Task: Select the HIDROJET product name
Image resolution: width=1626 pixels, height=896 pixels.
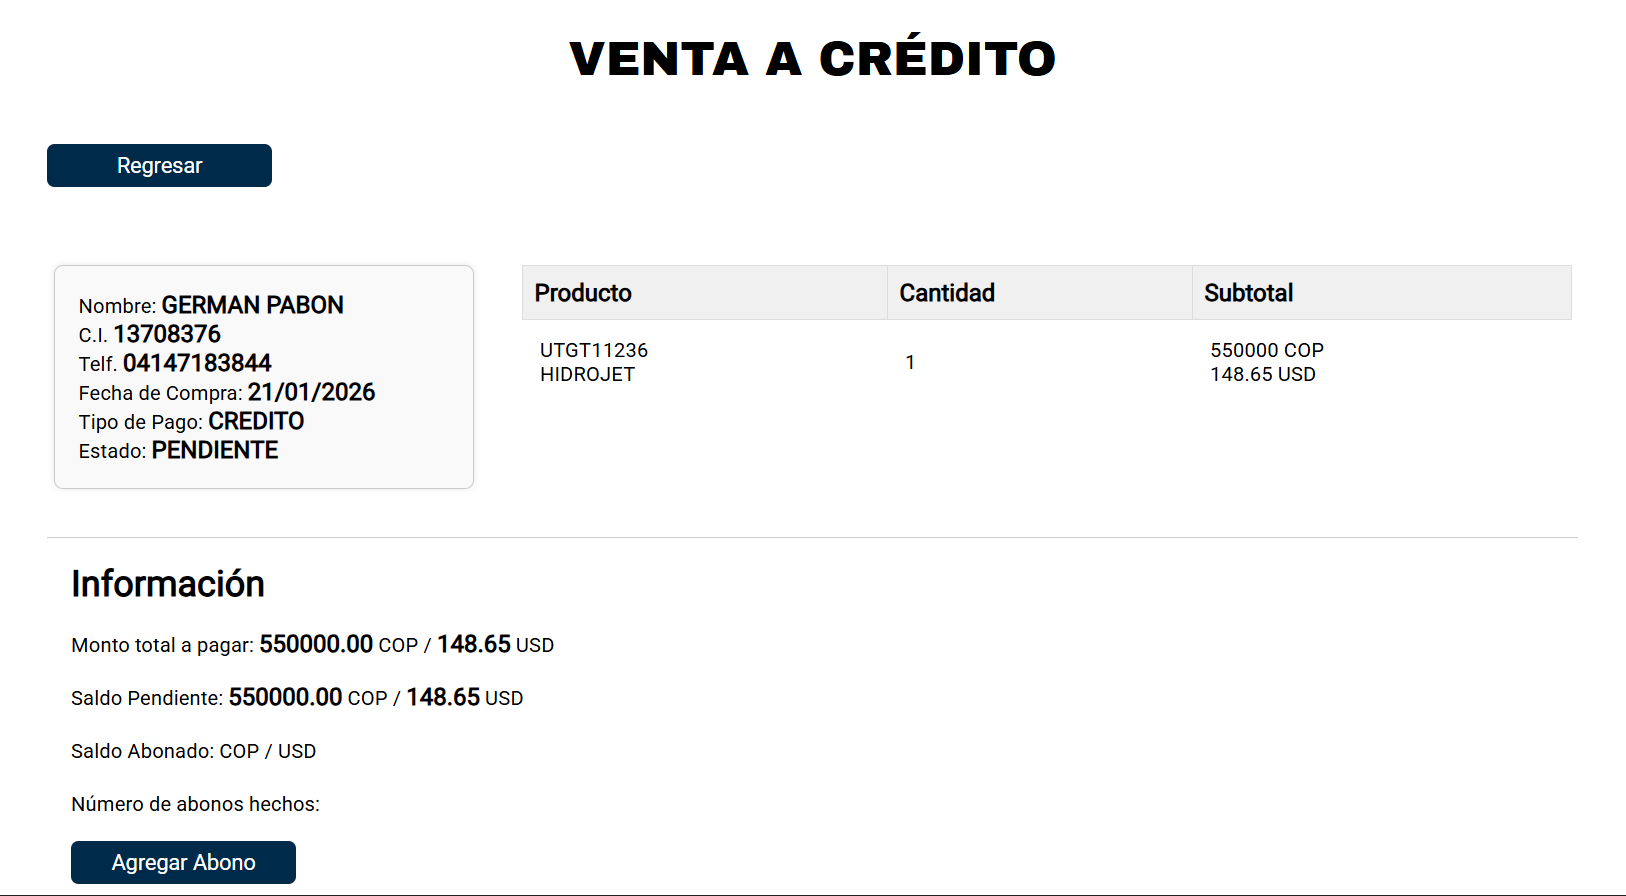Action: 587,374
